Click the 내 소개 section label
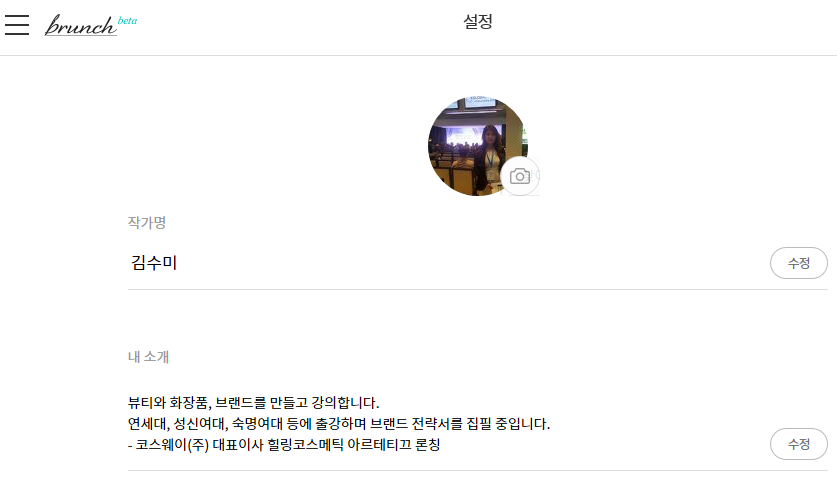 coord(148,357)
